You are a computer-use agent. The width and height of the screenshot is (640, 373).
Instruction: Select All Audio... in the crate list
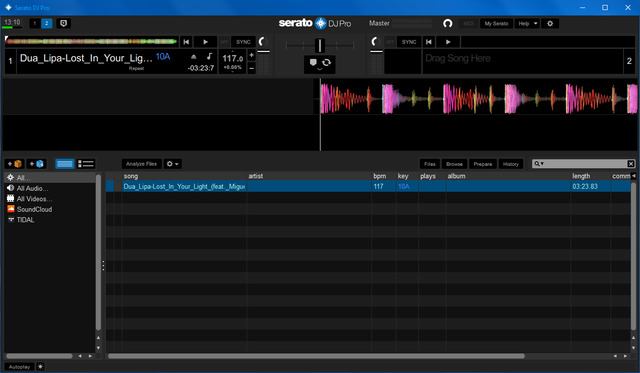coord(50,188)
